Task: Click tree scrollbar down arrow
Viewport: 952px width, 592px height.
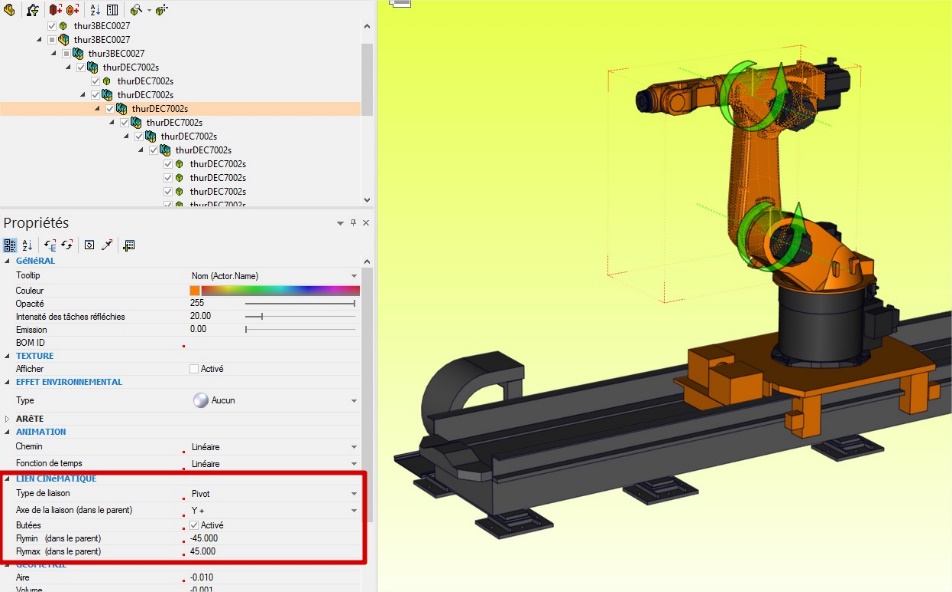Action: [367, 200]
